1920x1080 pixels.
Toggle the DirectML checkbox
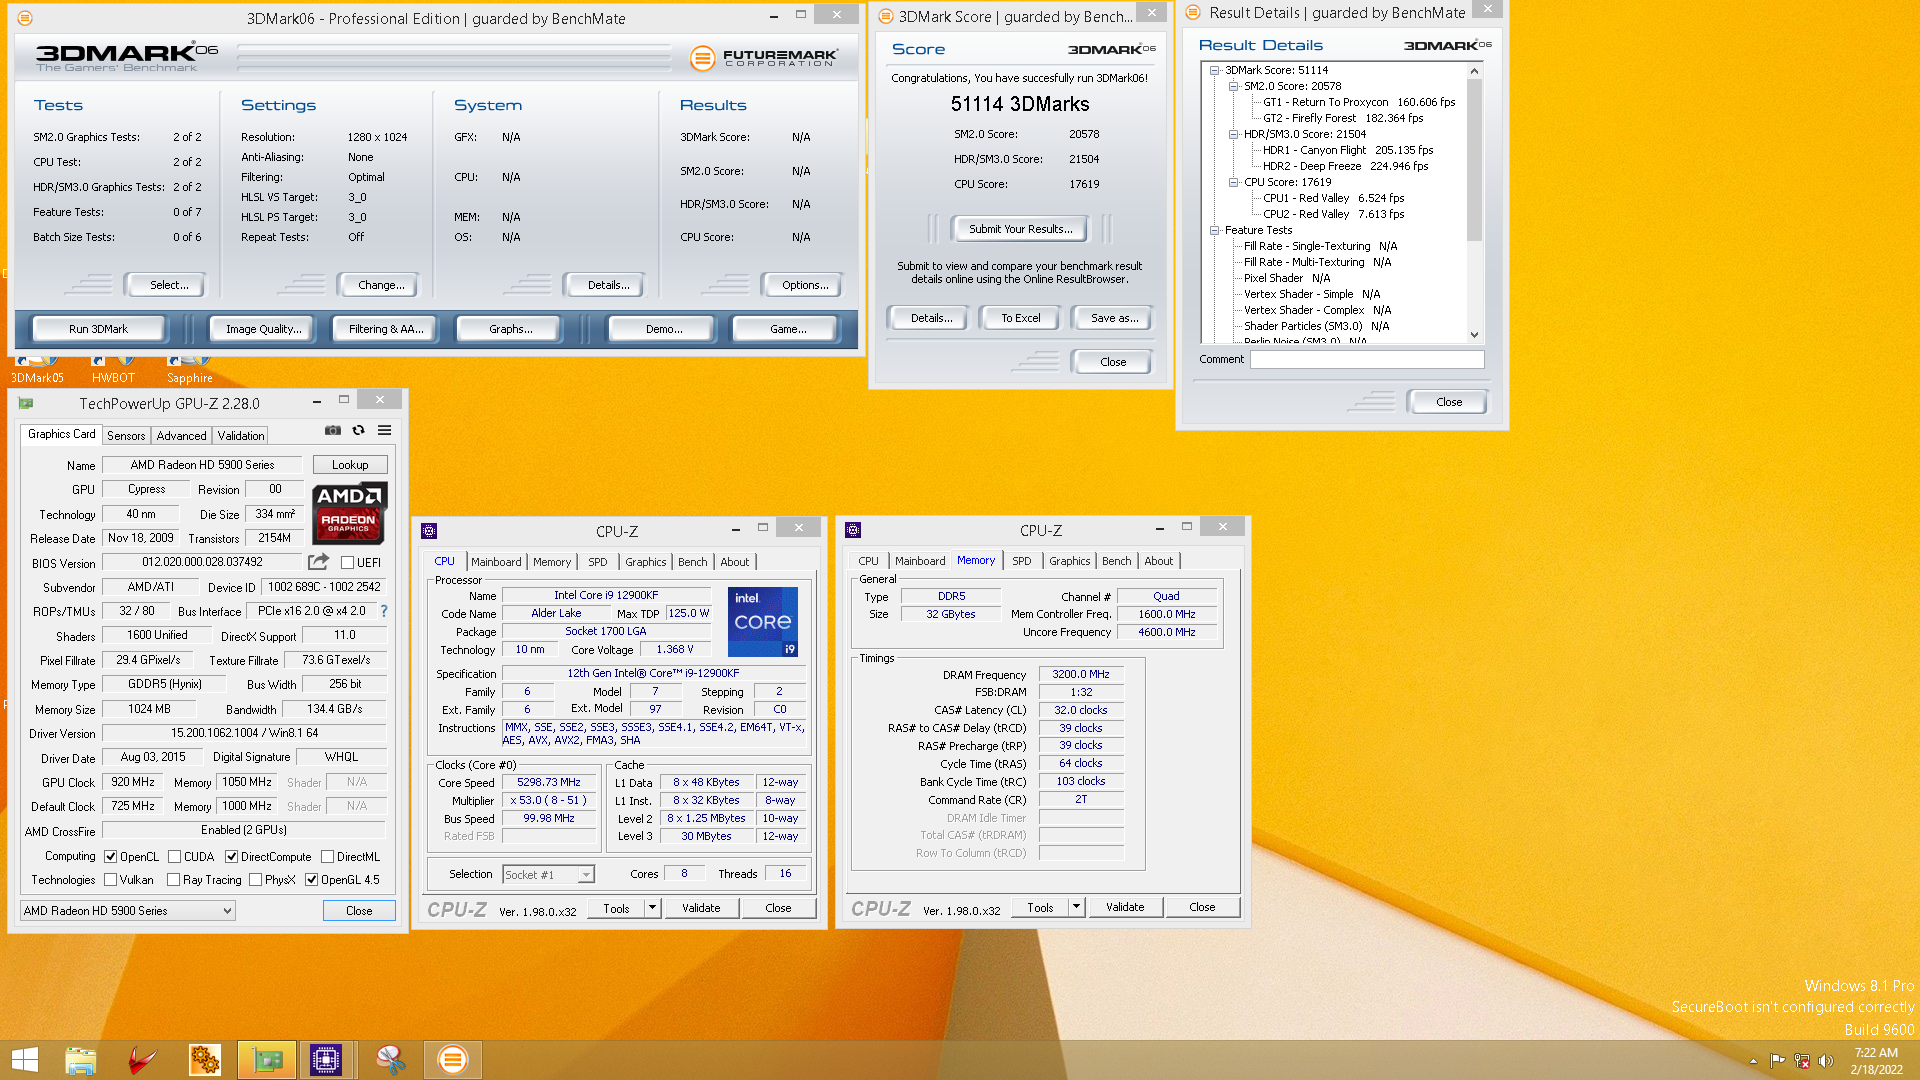[x=327, y=857]
